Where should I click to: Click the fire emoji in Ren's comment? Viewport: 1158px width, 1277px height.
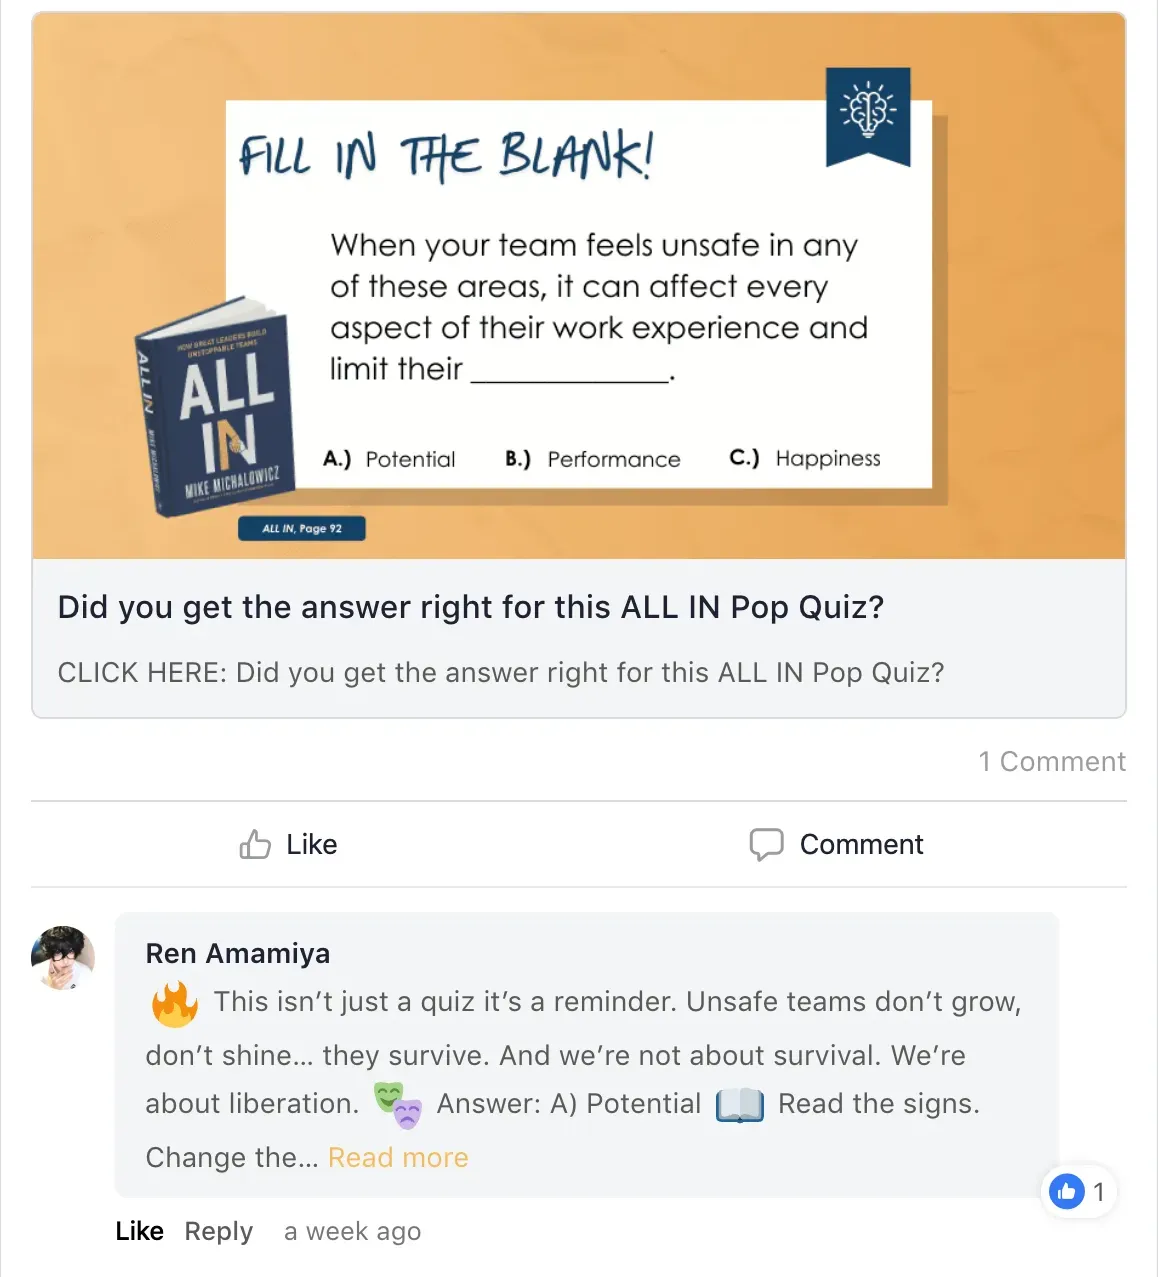pos(175,1004)
